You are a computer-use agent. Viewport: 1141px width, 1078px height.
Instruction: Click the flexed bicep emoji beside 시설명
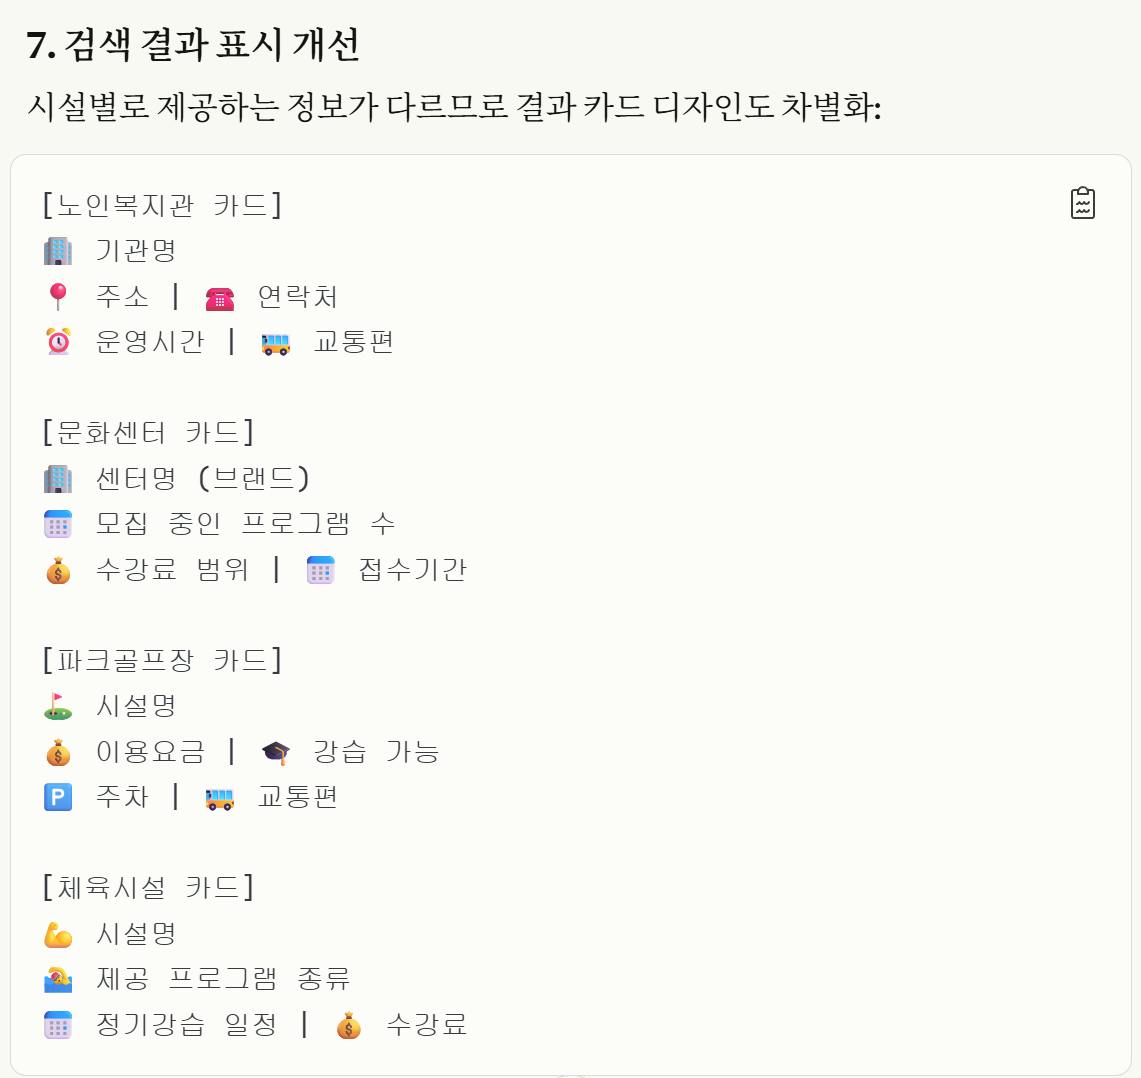coord(58,934)
